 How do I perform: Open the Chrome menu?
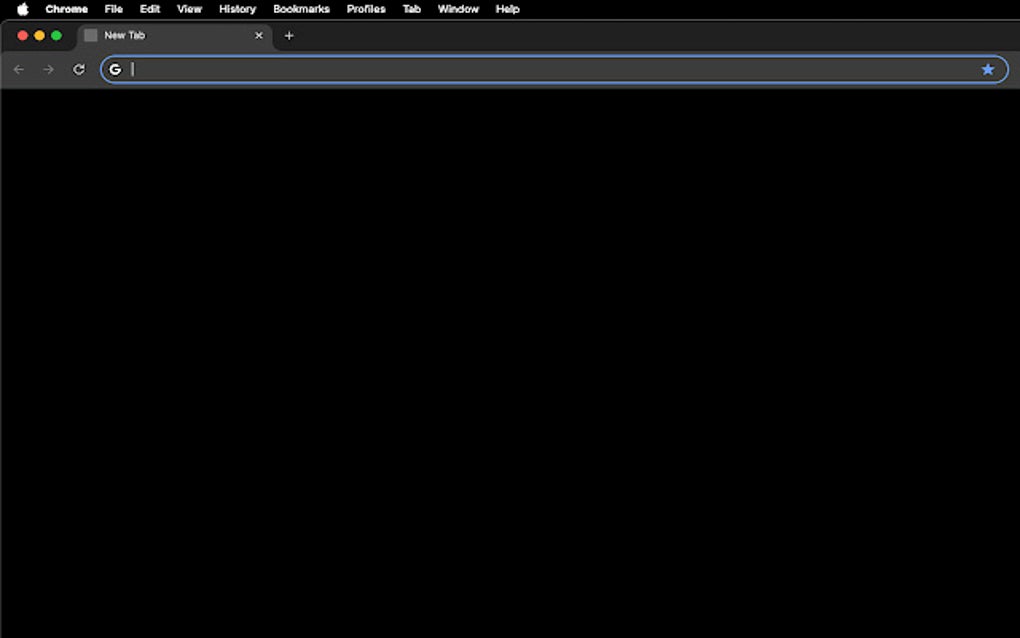[66, 9]
